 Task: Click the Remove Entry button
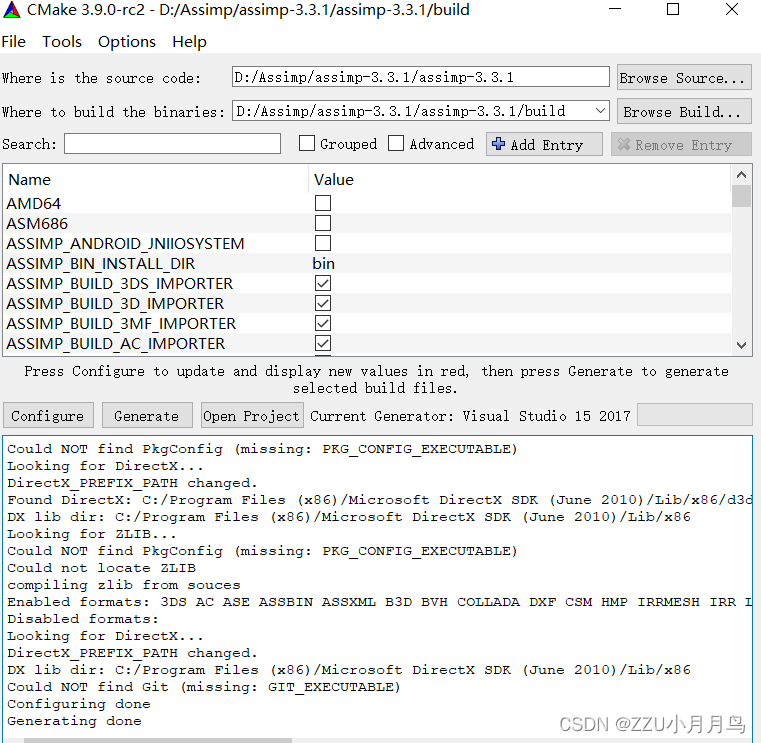(x=681, y=144)
